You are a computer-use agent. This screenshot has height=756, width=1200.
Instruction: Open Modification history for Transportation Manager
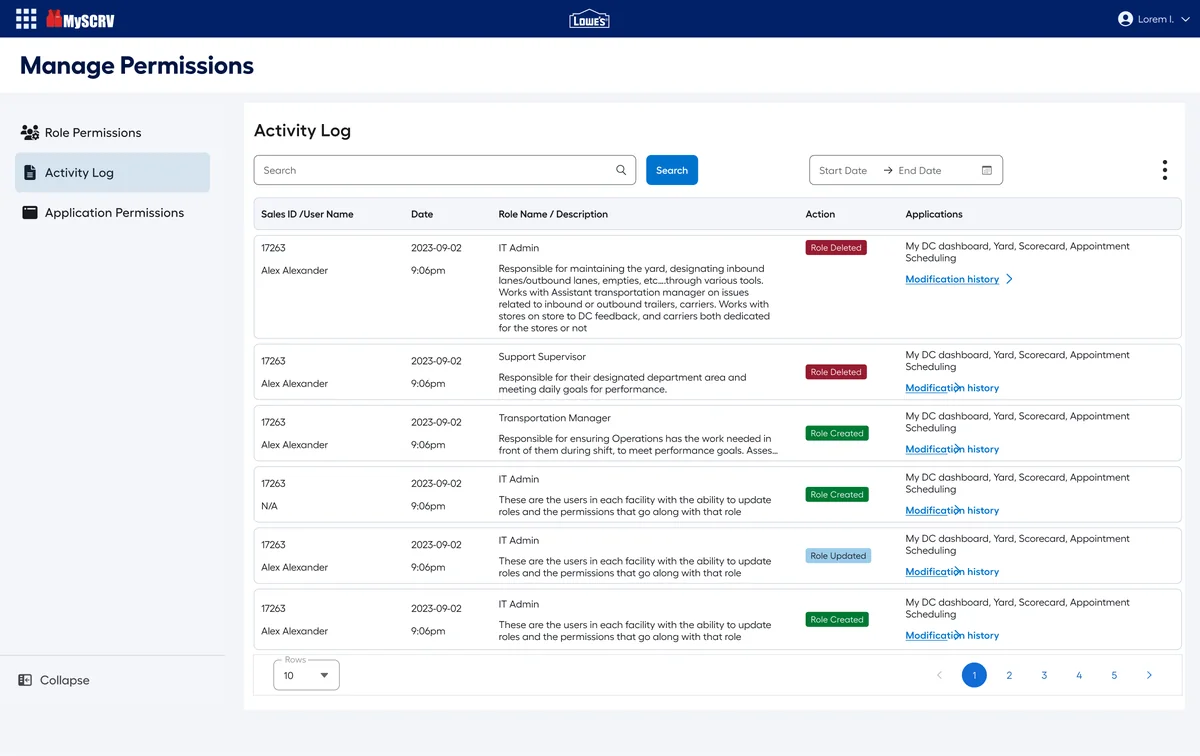coord(952,449)
